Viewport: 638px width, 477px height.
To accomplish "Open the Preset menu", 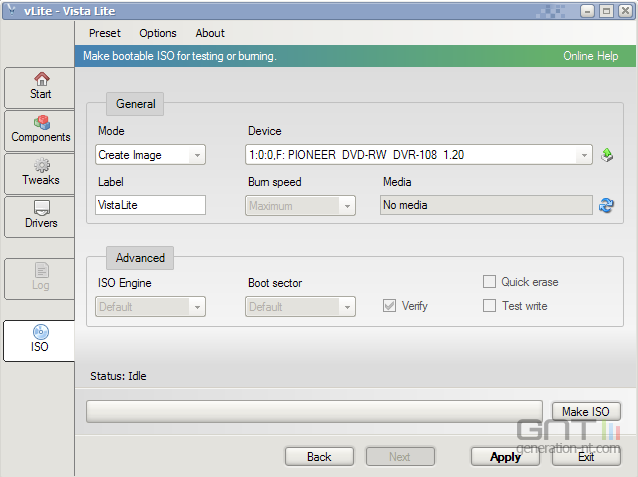I will pos(105,33).
